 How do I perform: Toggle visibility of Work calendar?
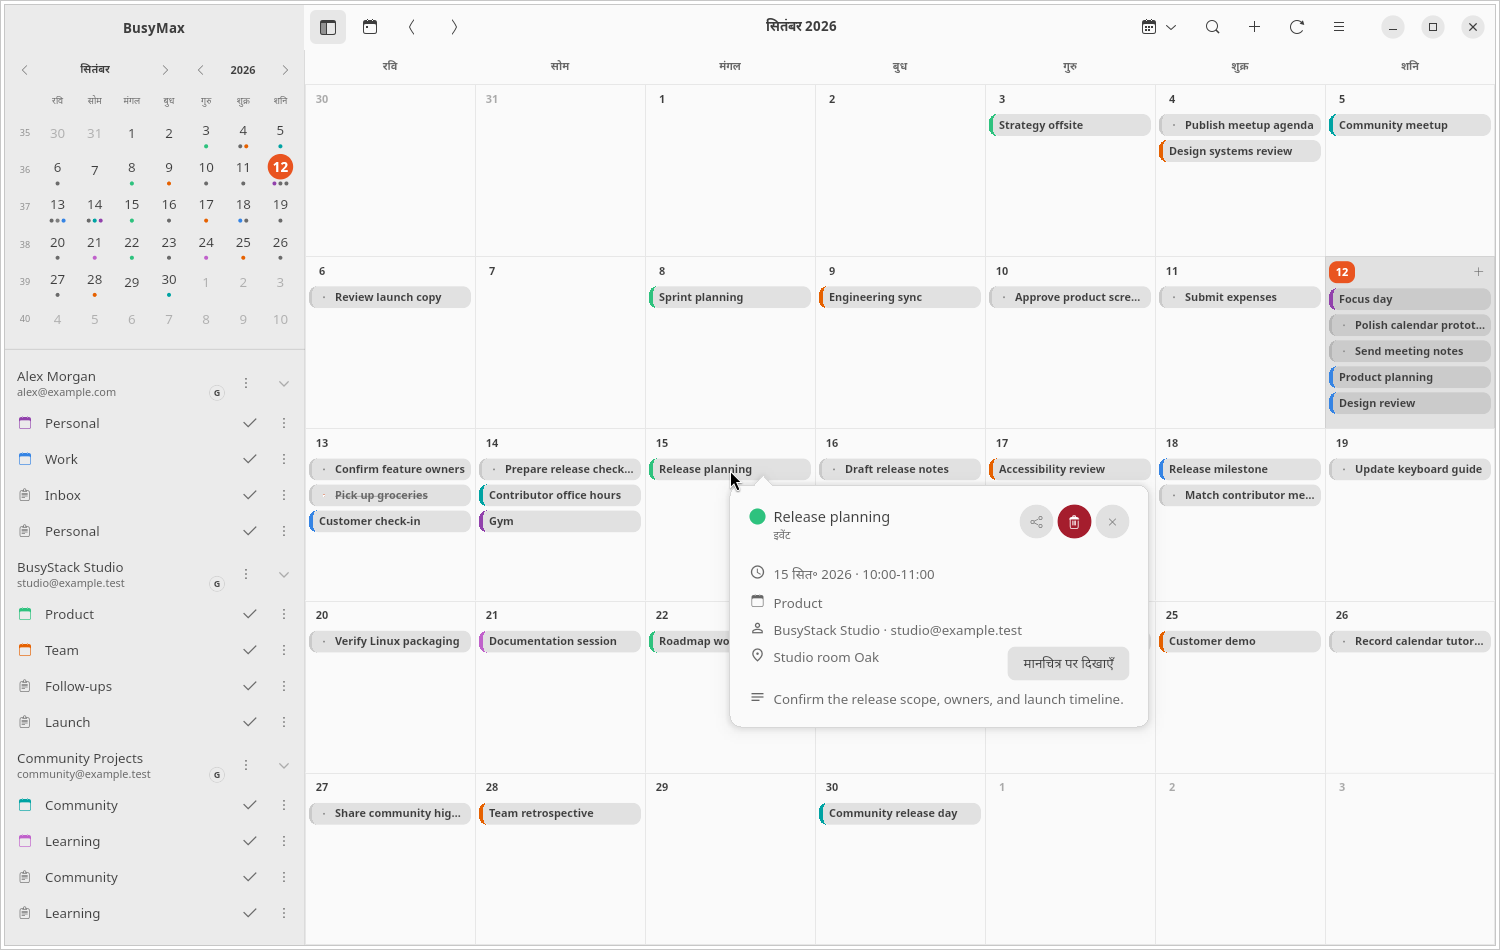click(250, 459)
